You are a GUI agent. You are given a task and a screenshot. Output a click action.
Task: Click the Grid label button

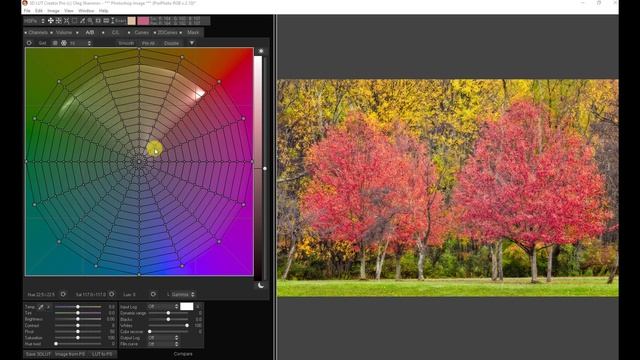(42, 43)
